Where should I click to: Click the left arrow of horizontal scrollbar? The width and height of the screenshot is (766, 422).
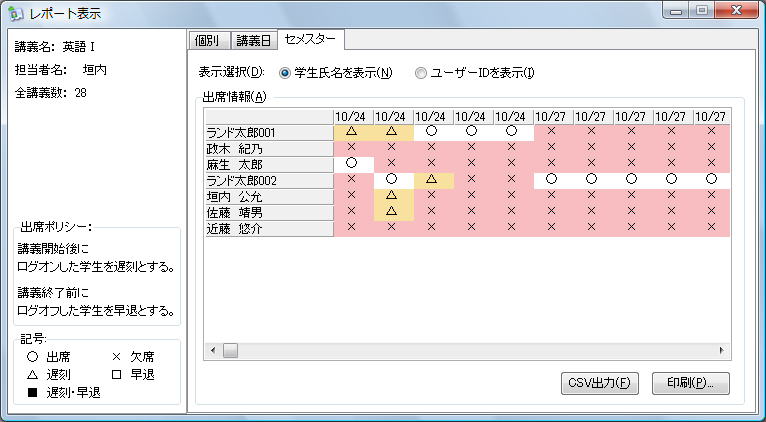click(213, 350)
